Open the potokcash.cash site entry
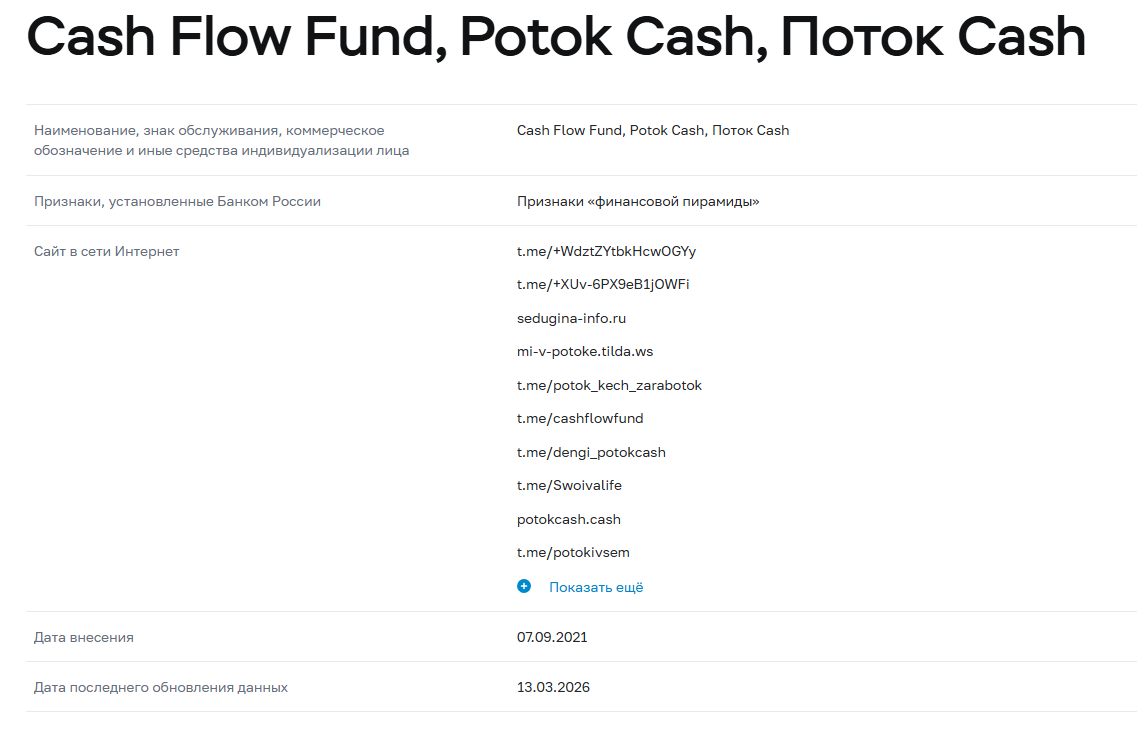This screenshot has height=733, width=1144. tap(569, 519)
